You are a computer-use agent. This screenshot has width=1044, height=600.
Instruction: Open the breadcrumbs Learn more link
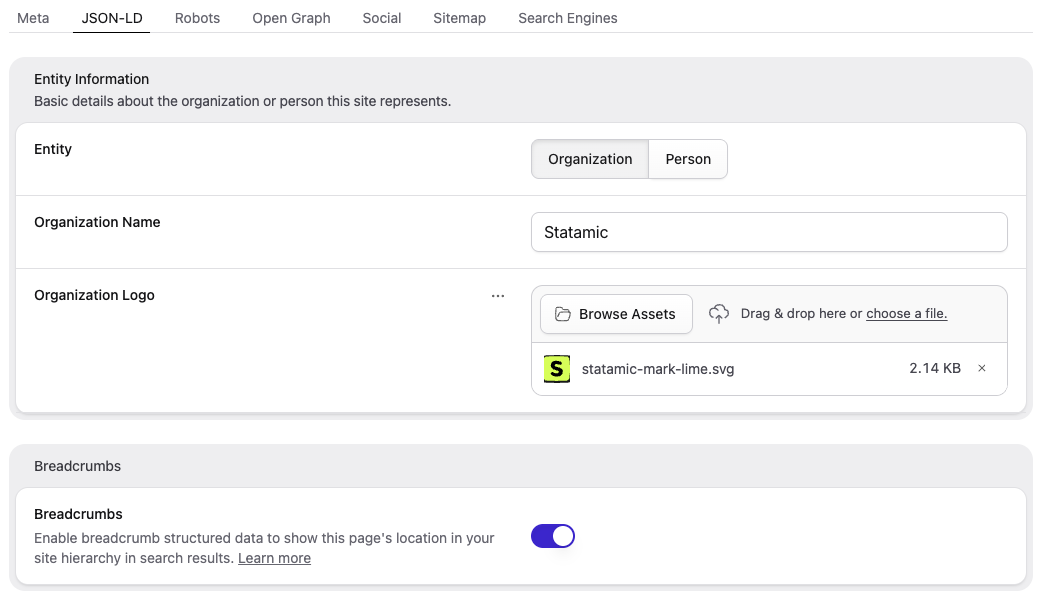(274, 558)
